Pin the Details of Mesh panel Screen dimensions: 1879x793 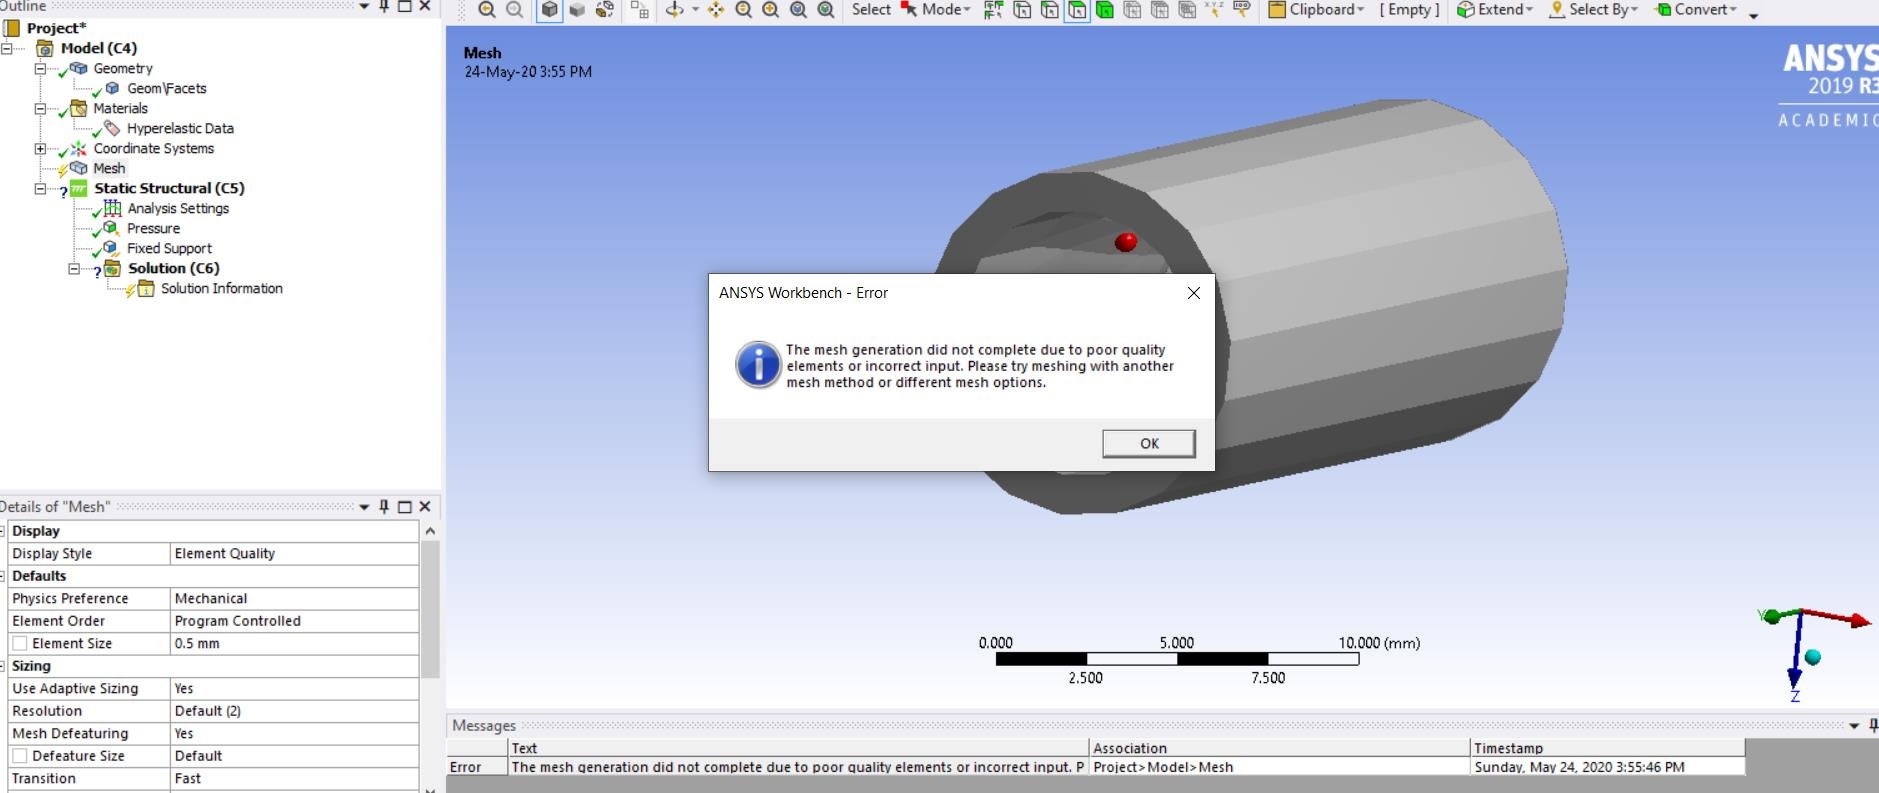384,507
